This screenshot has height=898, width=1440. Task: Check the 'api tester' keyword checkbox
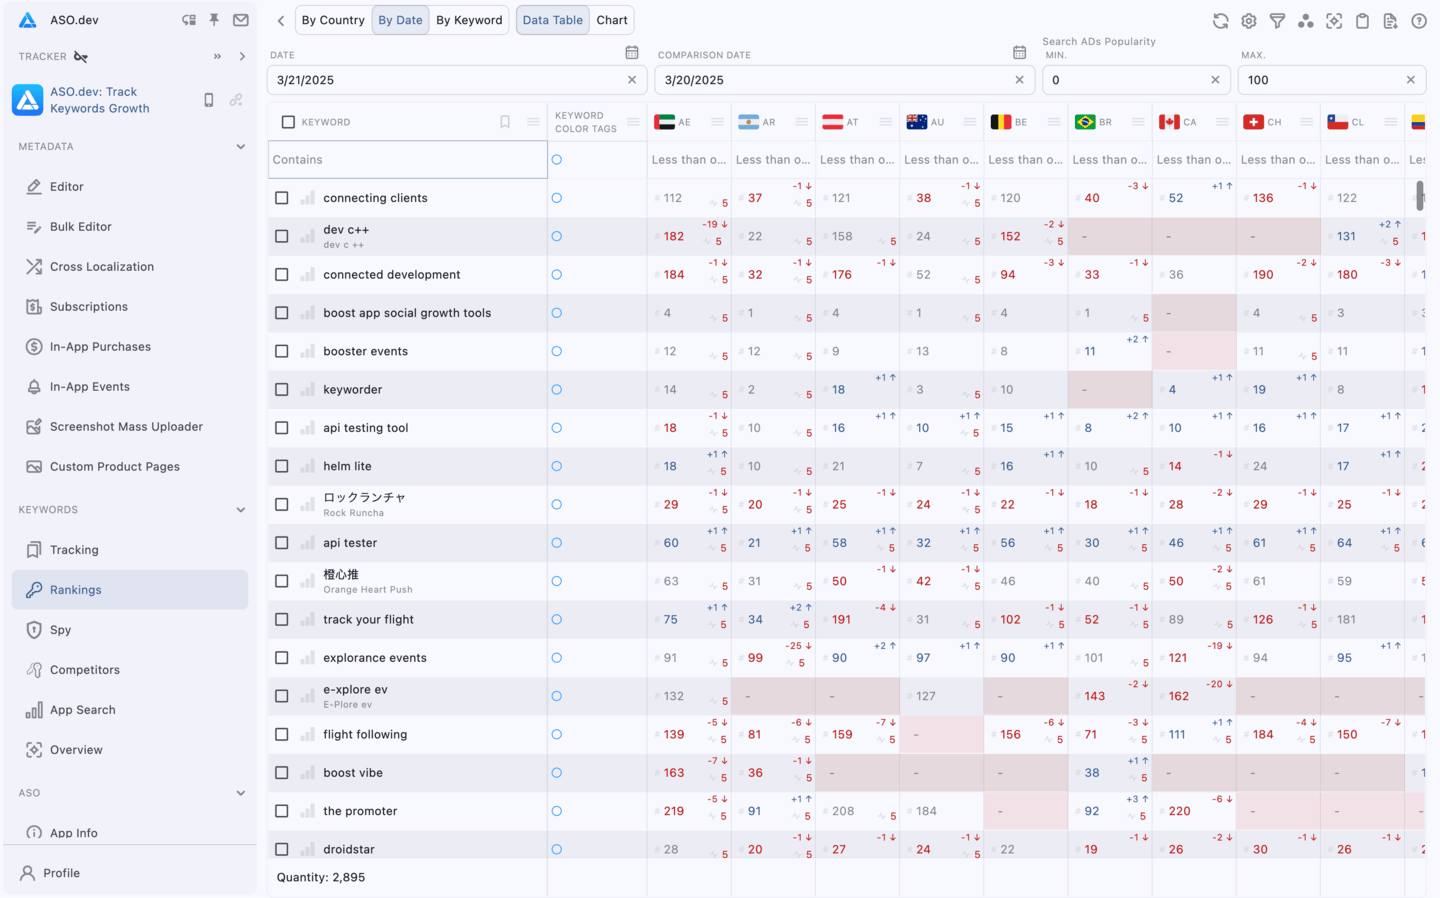coord(282,543)
